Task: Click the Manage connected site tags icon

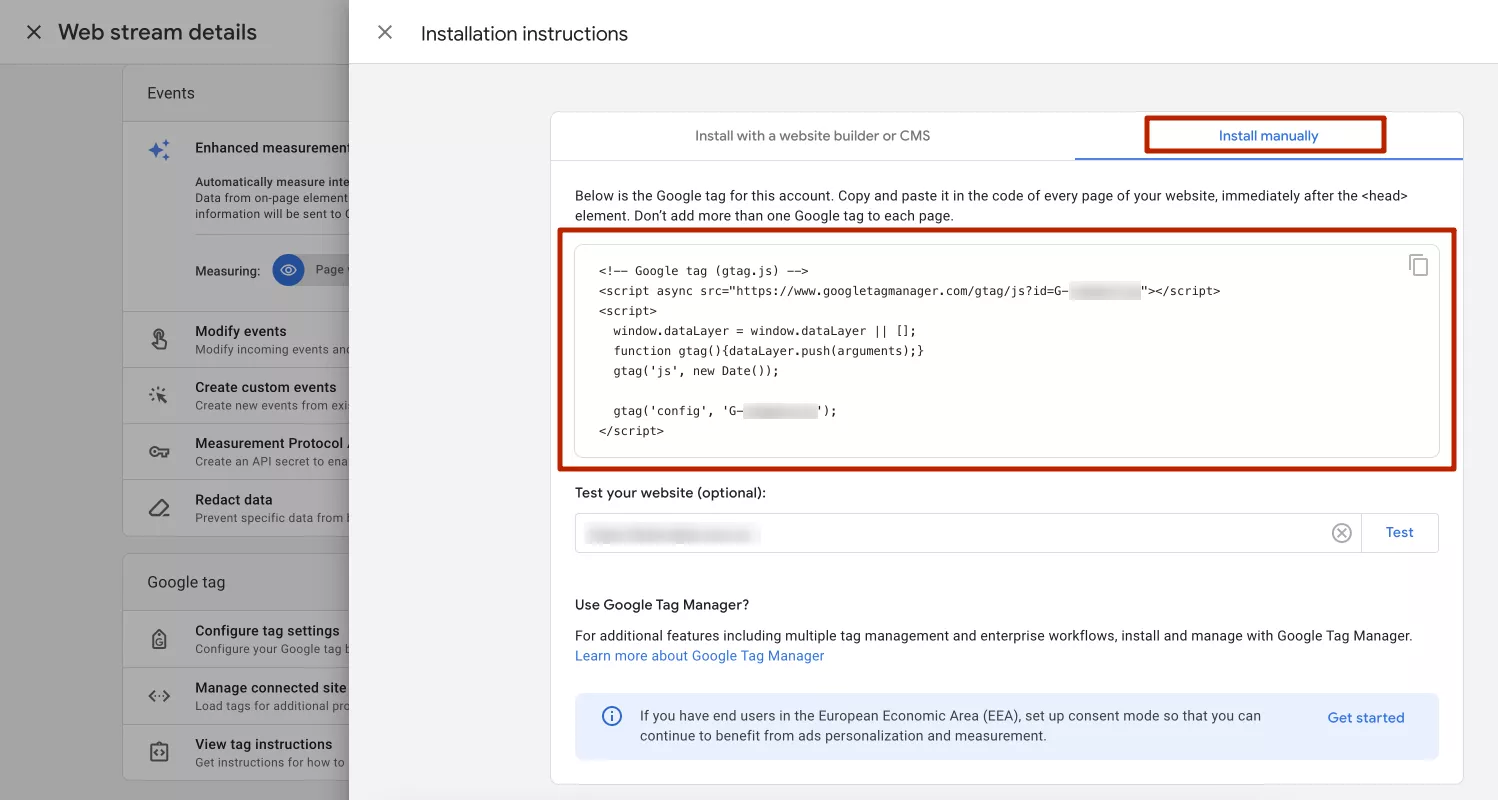Action: click(x=159, y=696)
